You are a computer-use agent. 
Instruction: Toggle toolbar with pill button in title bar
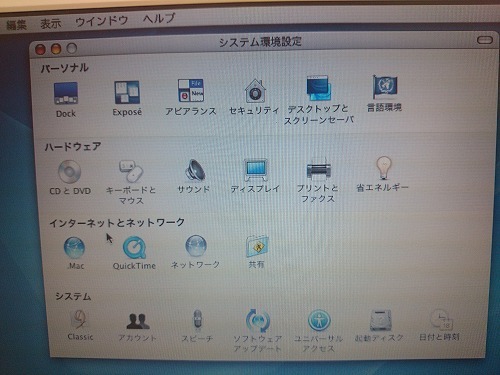point(485,40)
